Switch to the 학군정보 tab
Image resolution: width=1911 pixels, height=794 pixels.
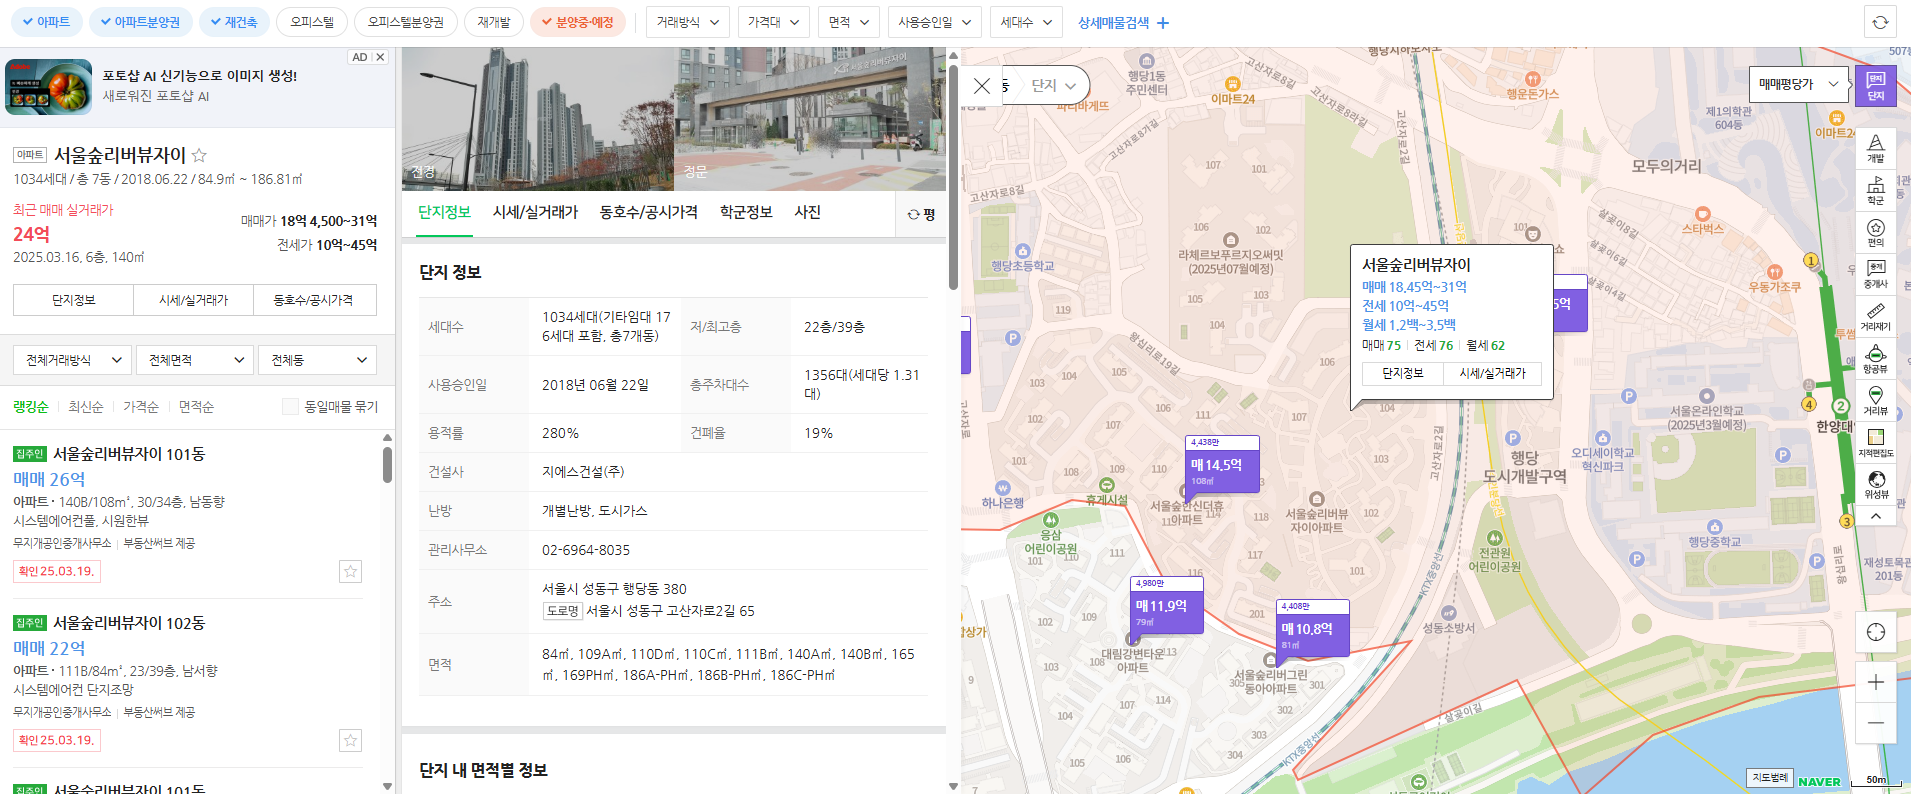746,212
